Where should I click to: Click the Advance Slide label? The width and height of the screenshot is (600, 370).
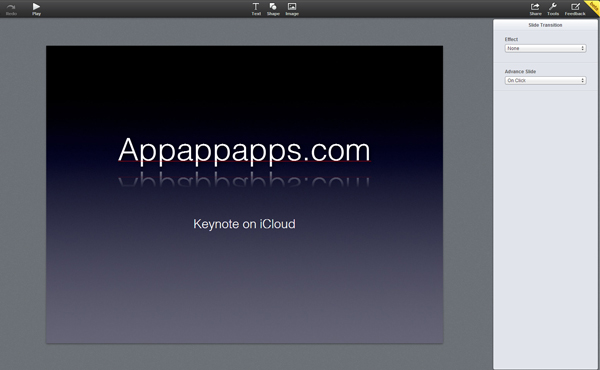(520, 72)
